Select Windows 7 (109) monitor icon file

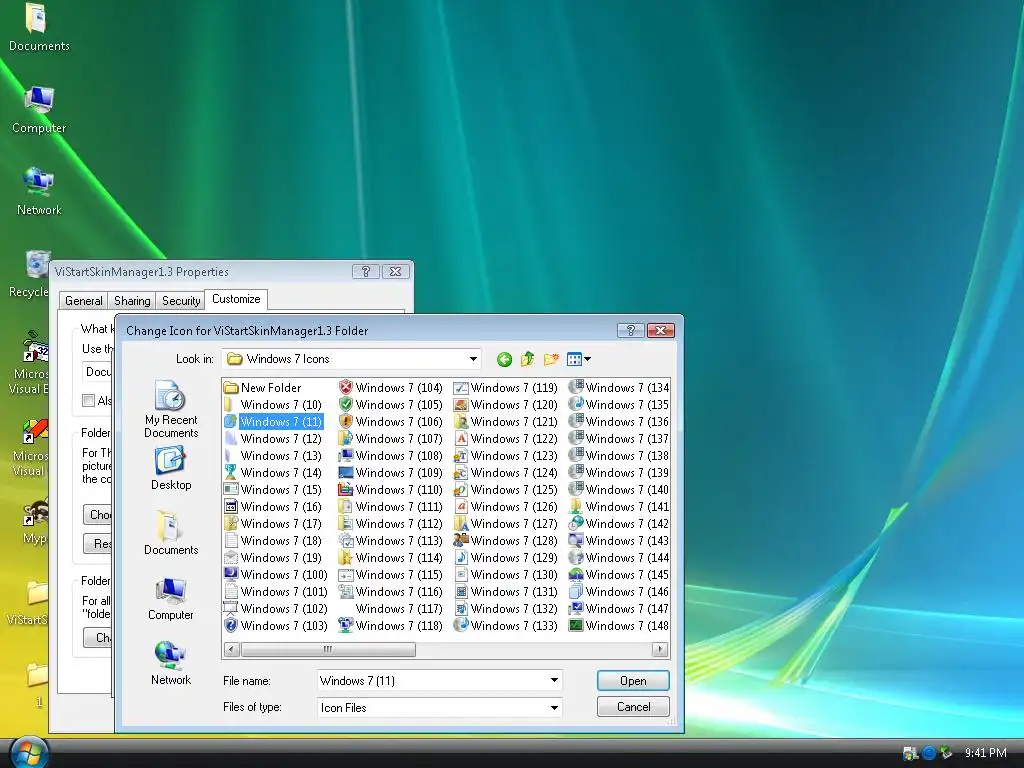pyautogui.click(x=391, y=473)
